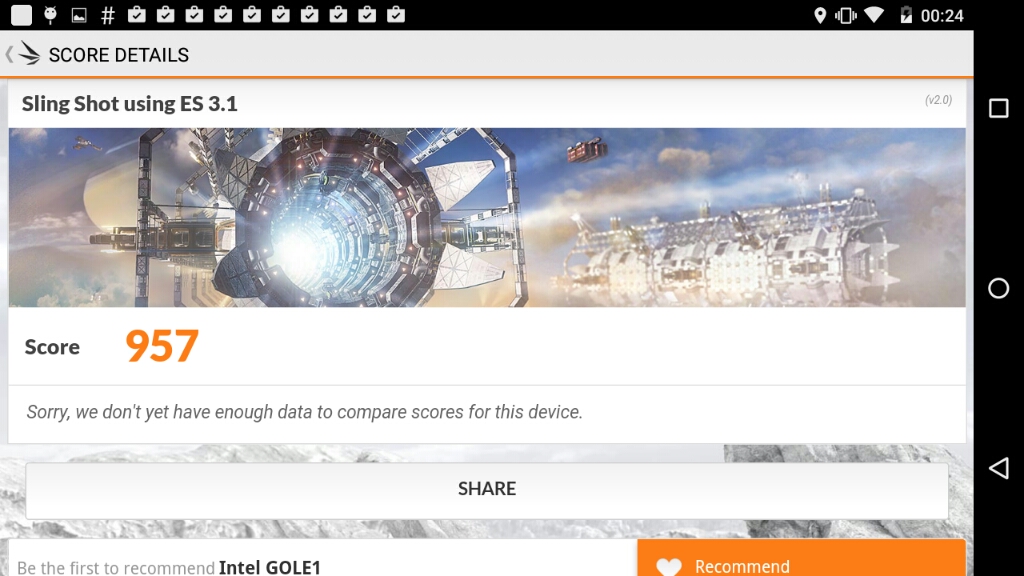Click the SHARE button
Viewport: 1024px width, 576px height.
[x=487, y=490]
